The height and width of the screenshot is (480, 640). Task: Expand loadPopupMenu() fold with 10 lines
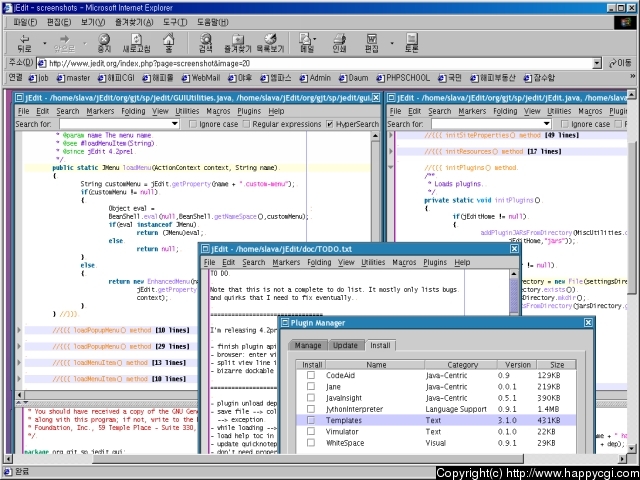[x=19, y=330]
